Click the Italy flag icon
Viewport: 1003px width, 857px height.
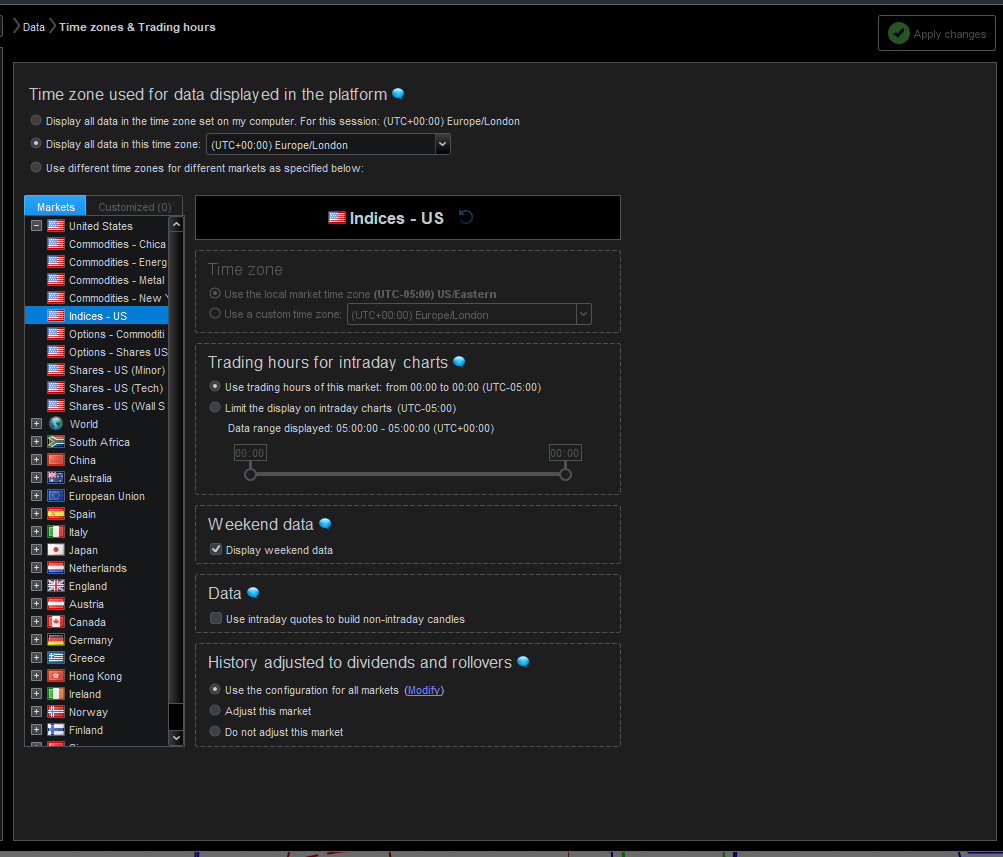pos(56,531)
